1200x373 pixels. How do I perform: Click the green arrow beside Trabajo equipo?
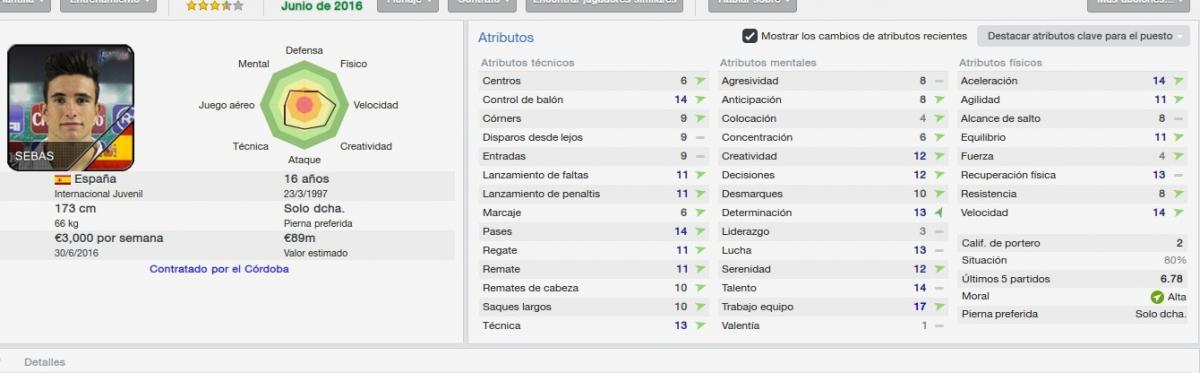pos(938,307)
